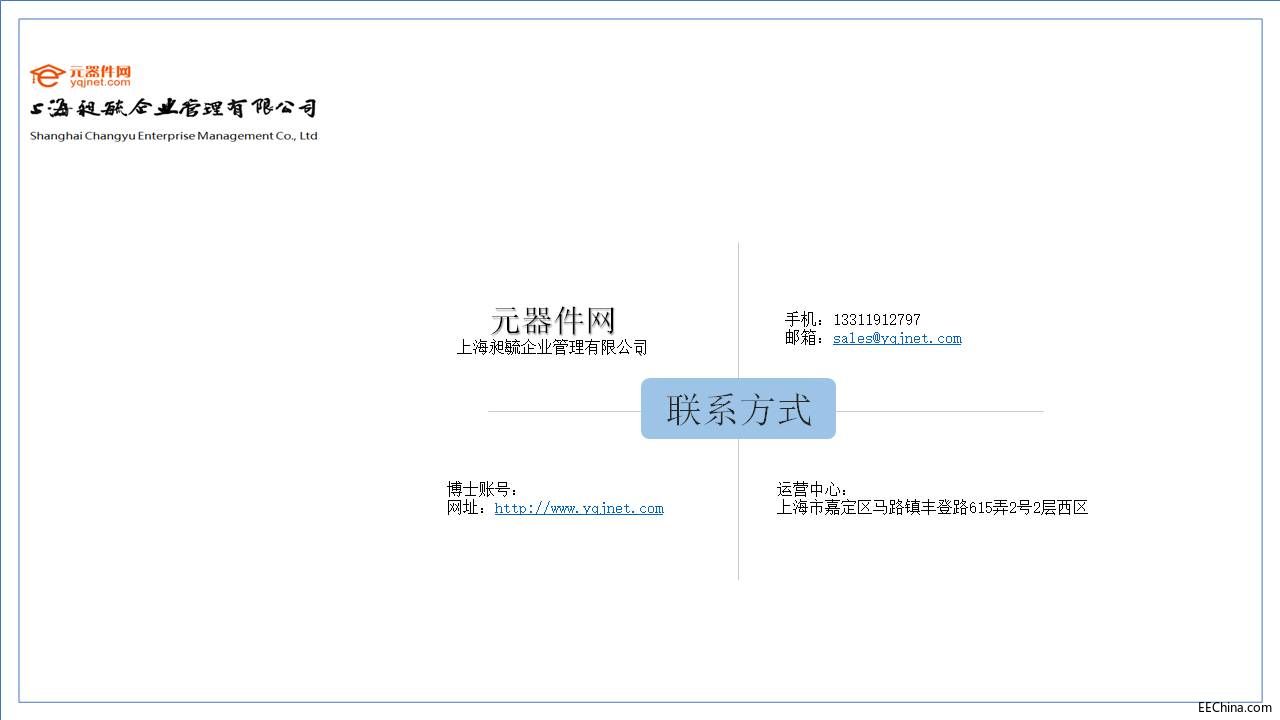
Task: Click the yqjnet.com orange logo icon
Action: (80, 75)
